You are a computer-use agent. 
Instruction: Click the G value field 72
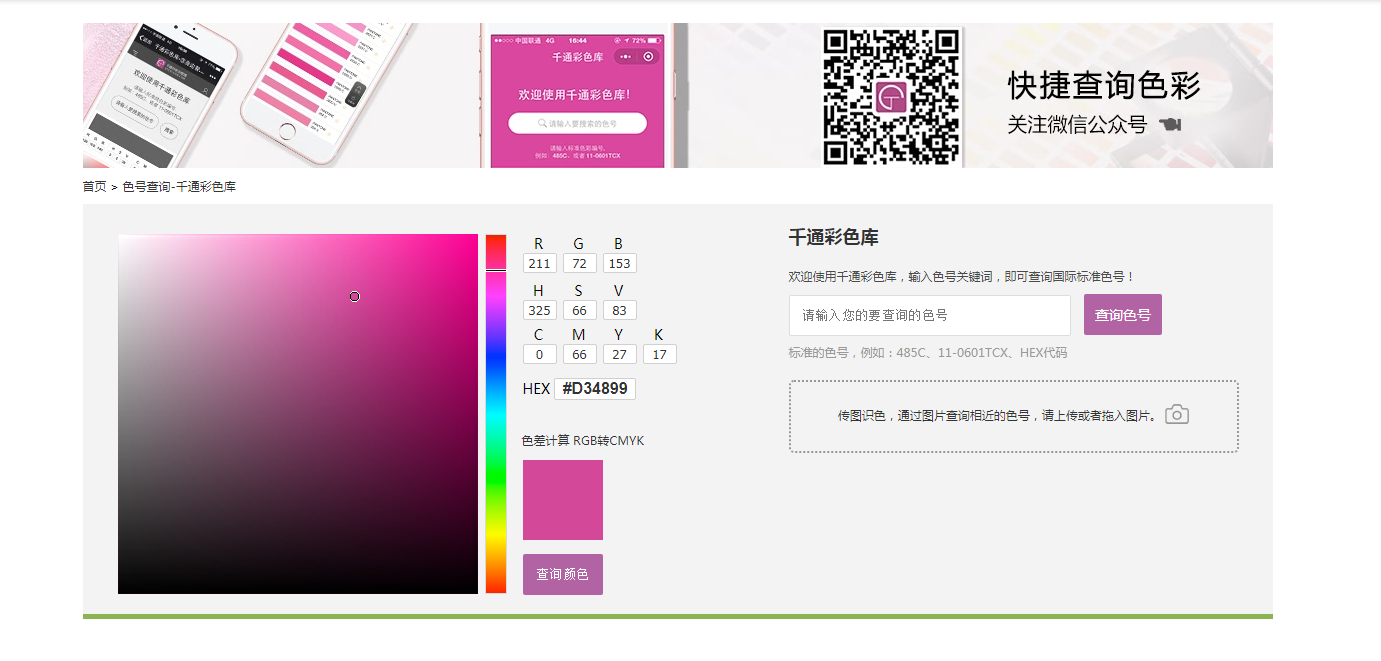580,263
